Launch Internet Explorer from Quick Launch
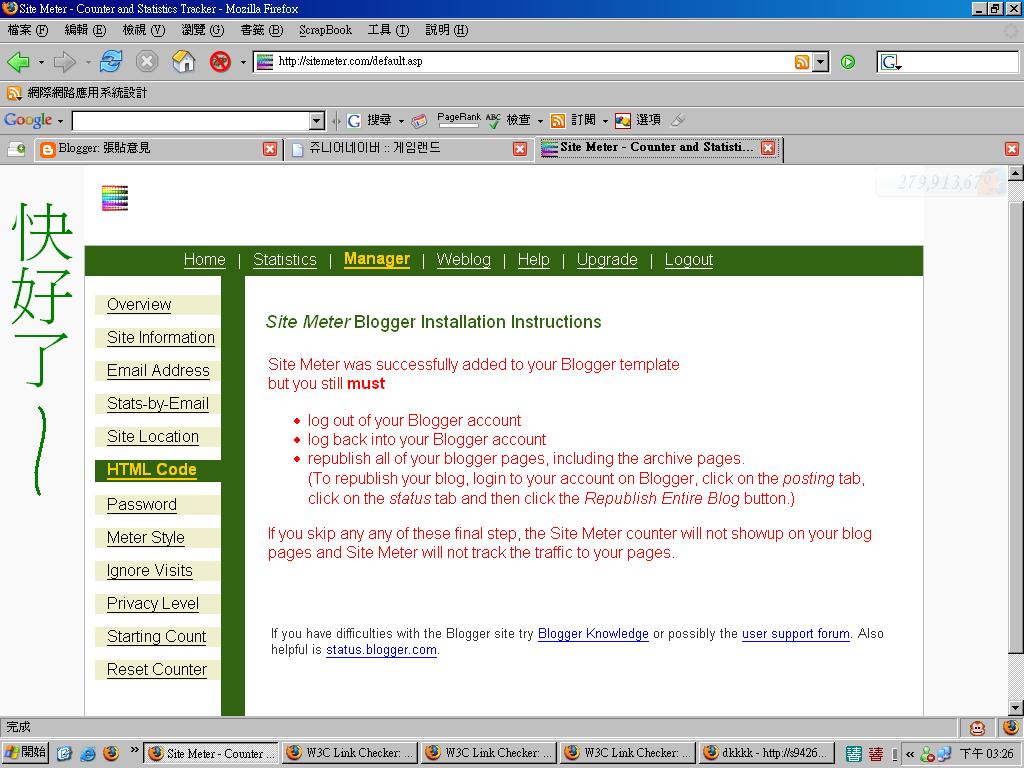 [88, 754]
